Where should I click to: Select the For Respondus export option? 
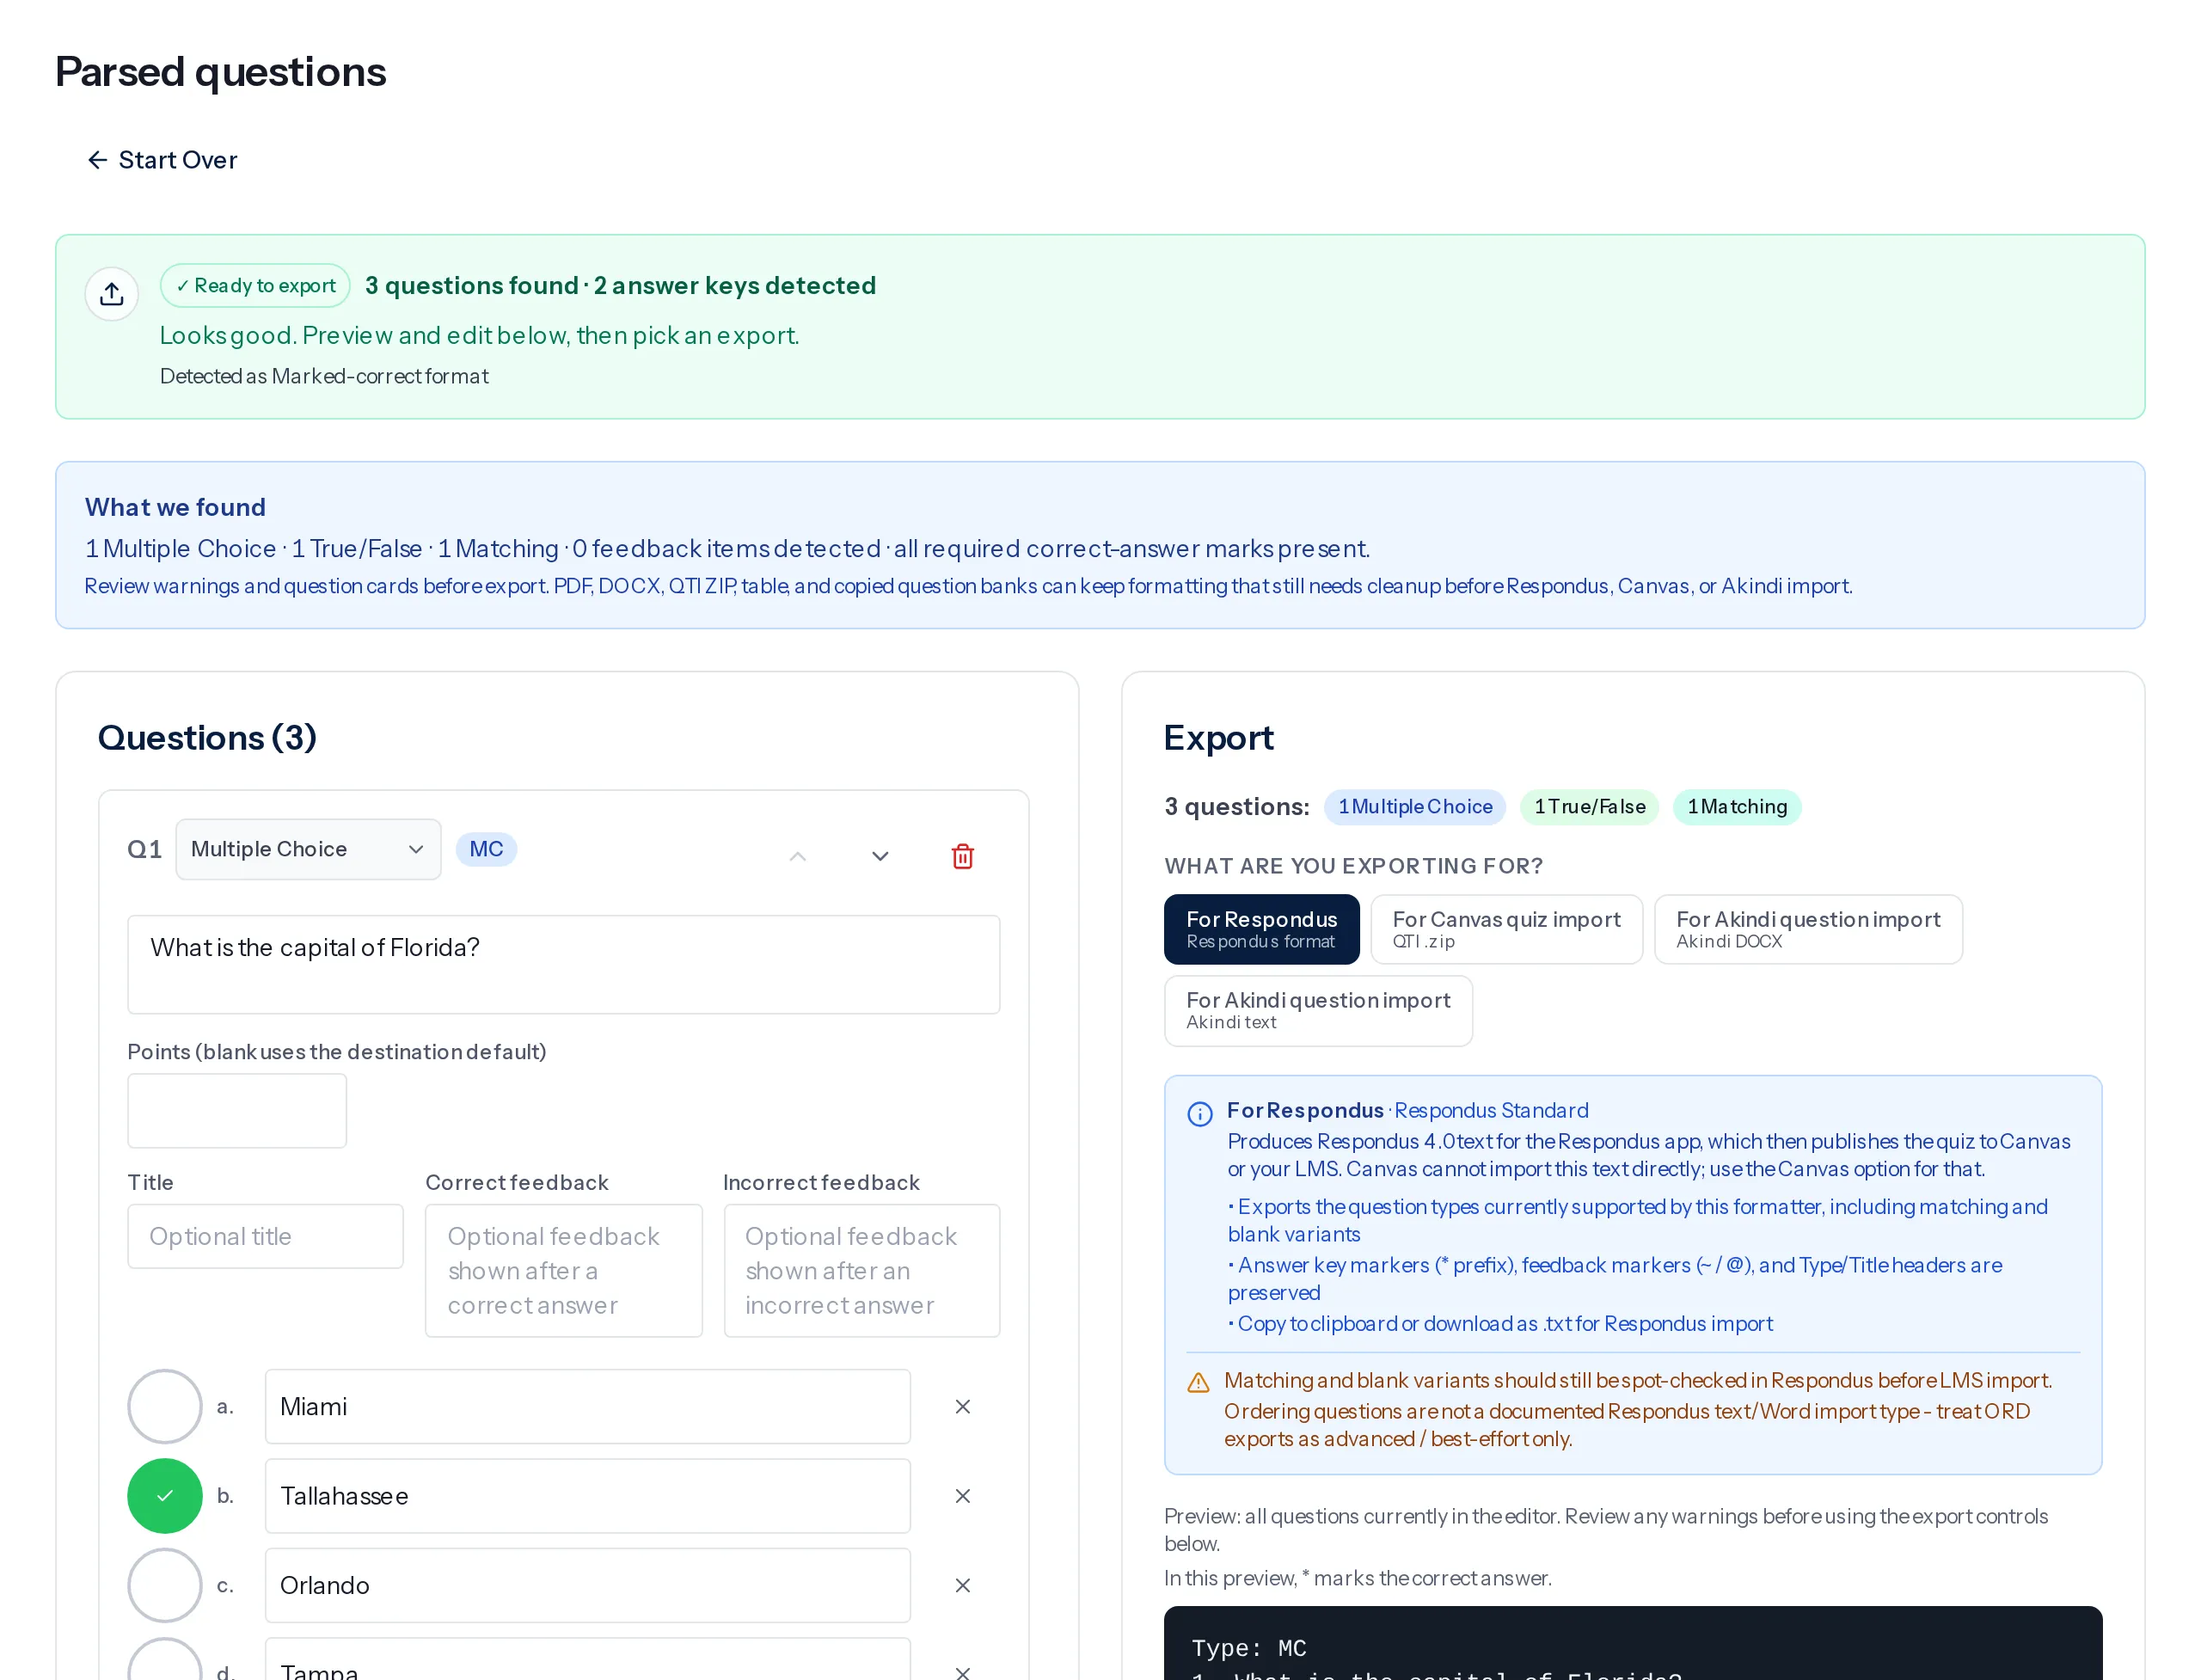[x=1261, y=929]
